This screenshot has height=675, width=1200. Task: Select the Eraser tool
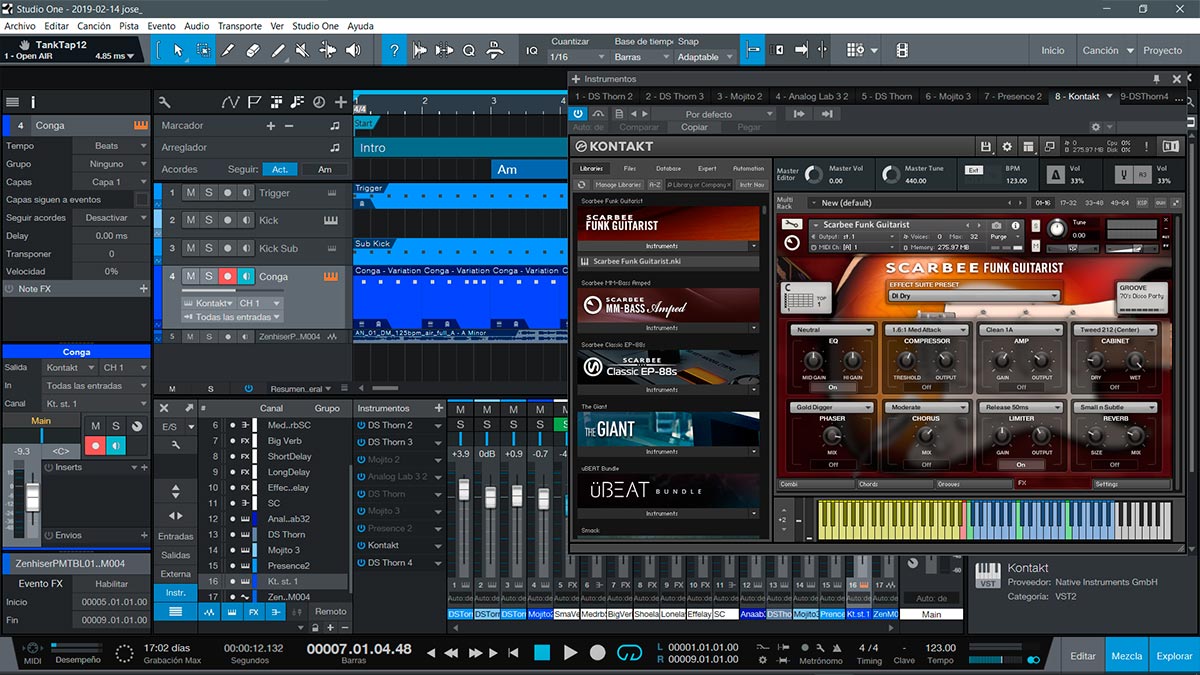253,50
